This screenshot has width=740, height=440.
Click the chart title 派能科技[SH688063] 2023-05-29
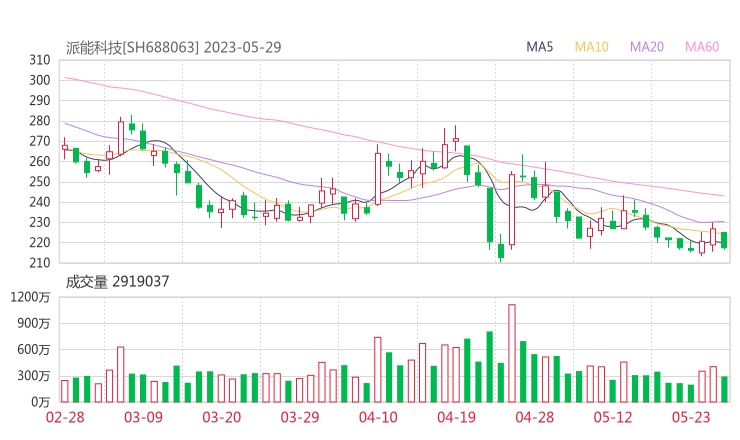[173, 47]
